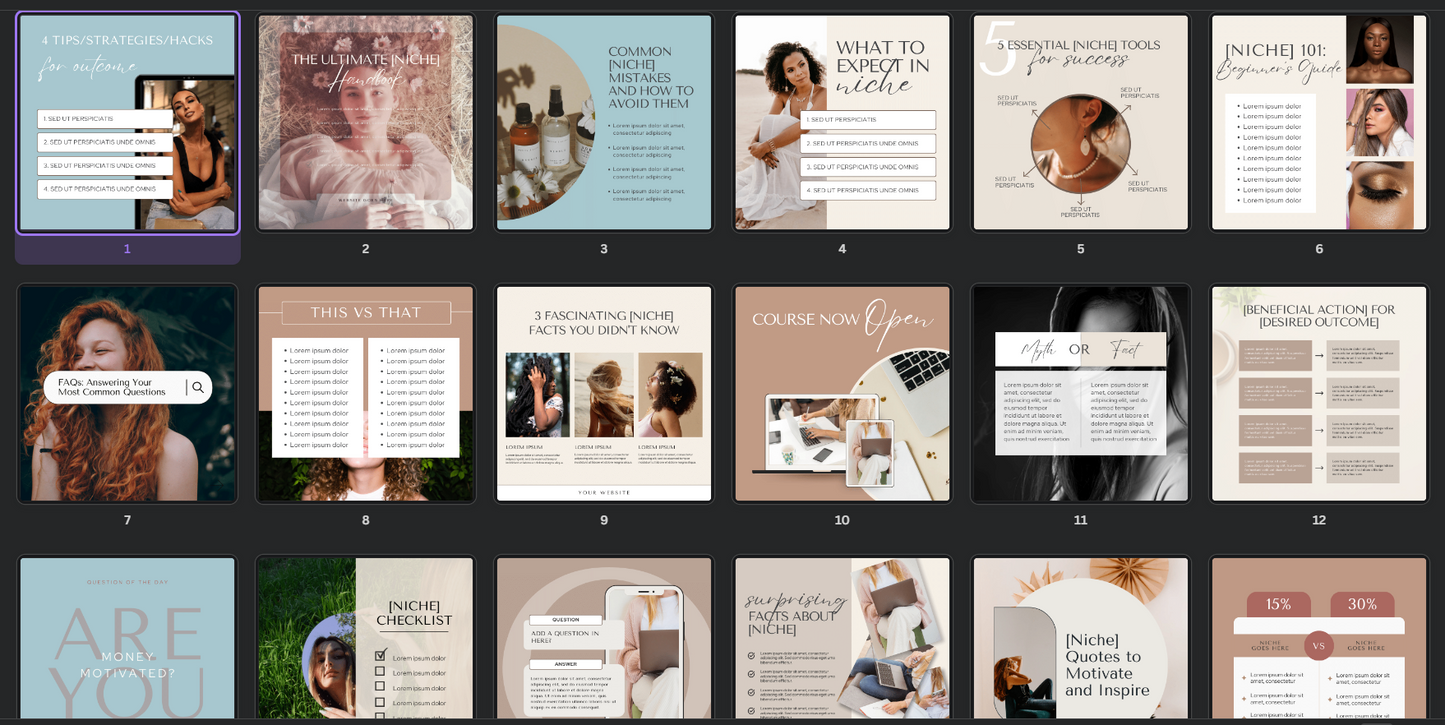
Task: Click page number label 5
Action: (x=1081, y=249)
